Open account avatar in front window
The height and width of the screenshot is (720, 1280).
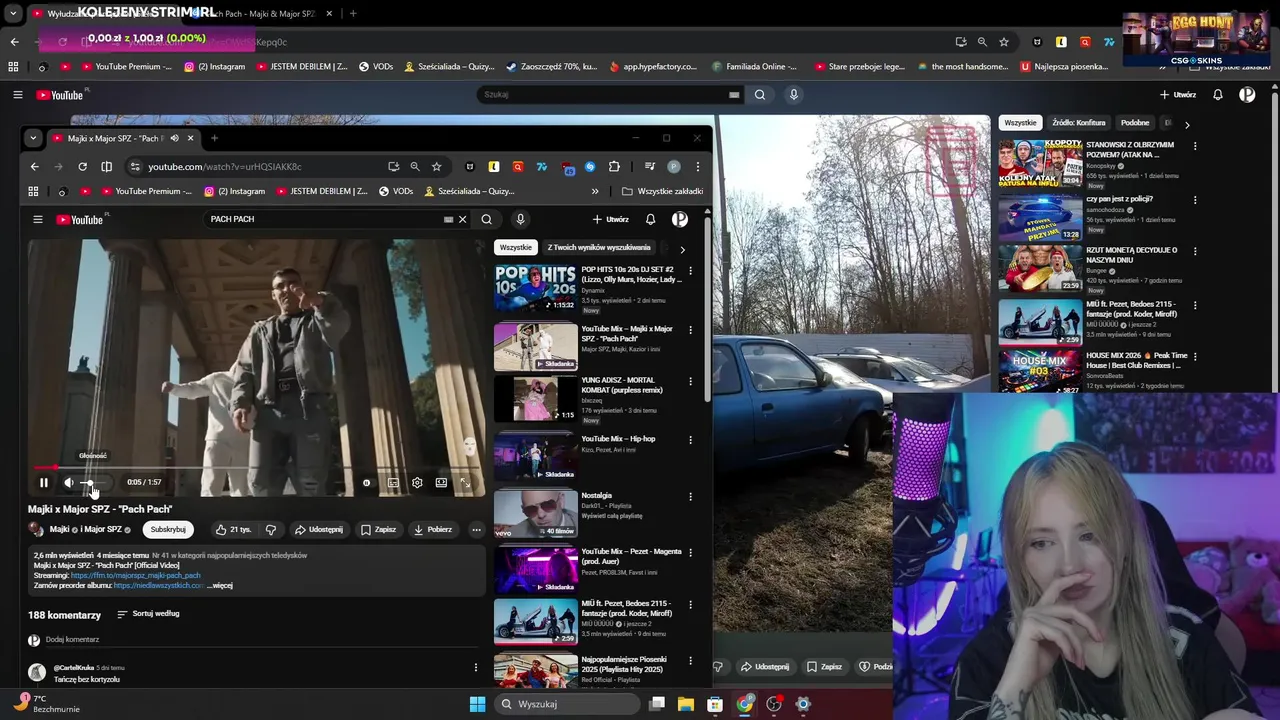point(680,219)
